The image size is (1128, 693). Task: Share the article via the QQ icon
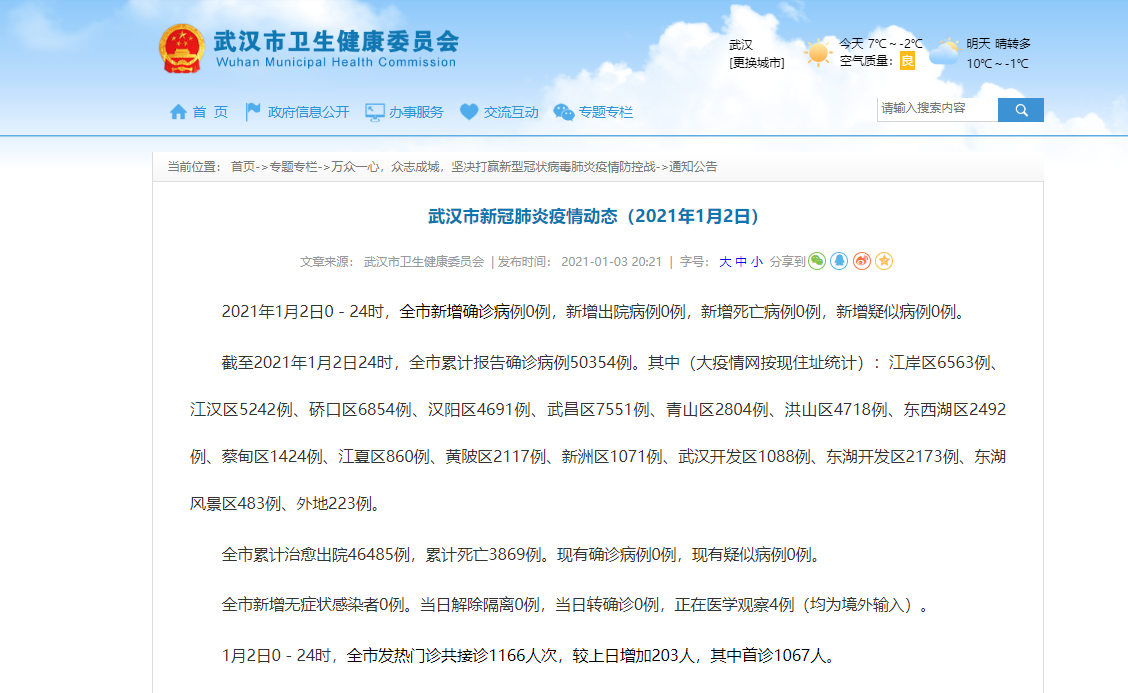[839, 261]
